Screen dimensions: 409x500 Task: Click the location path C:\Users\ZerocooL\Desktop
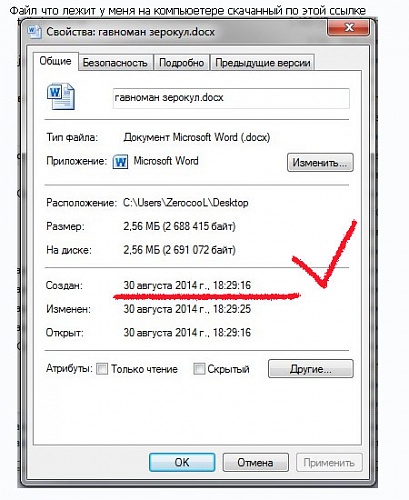[186, 203]
